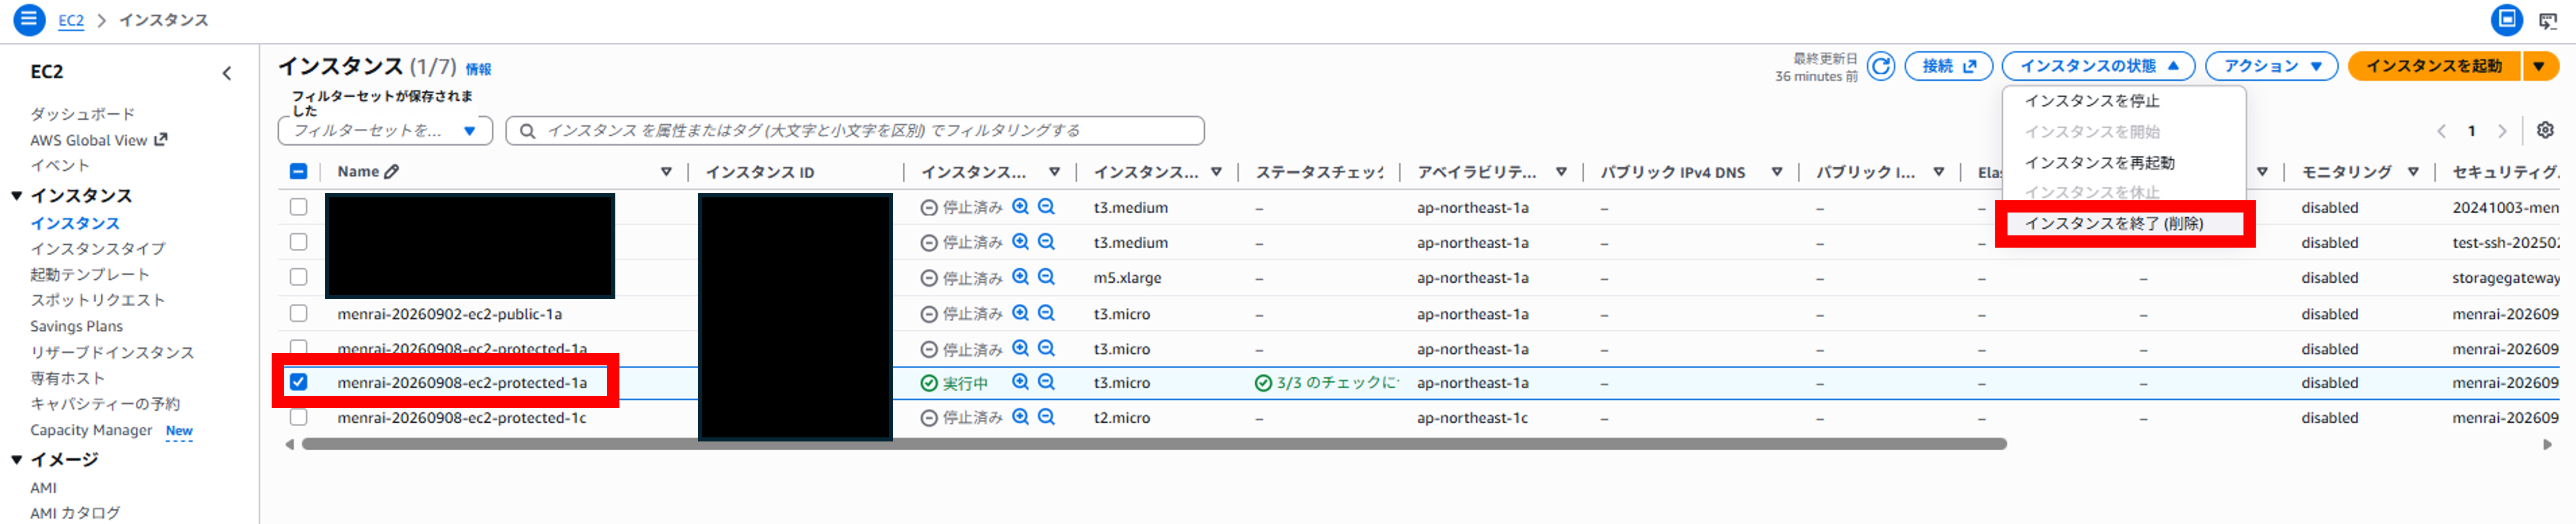This screenshot has height=524, width=2576.
Task: Collapse the インスタンス sidebar section
Action: 17,196
